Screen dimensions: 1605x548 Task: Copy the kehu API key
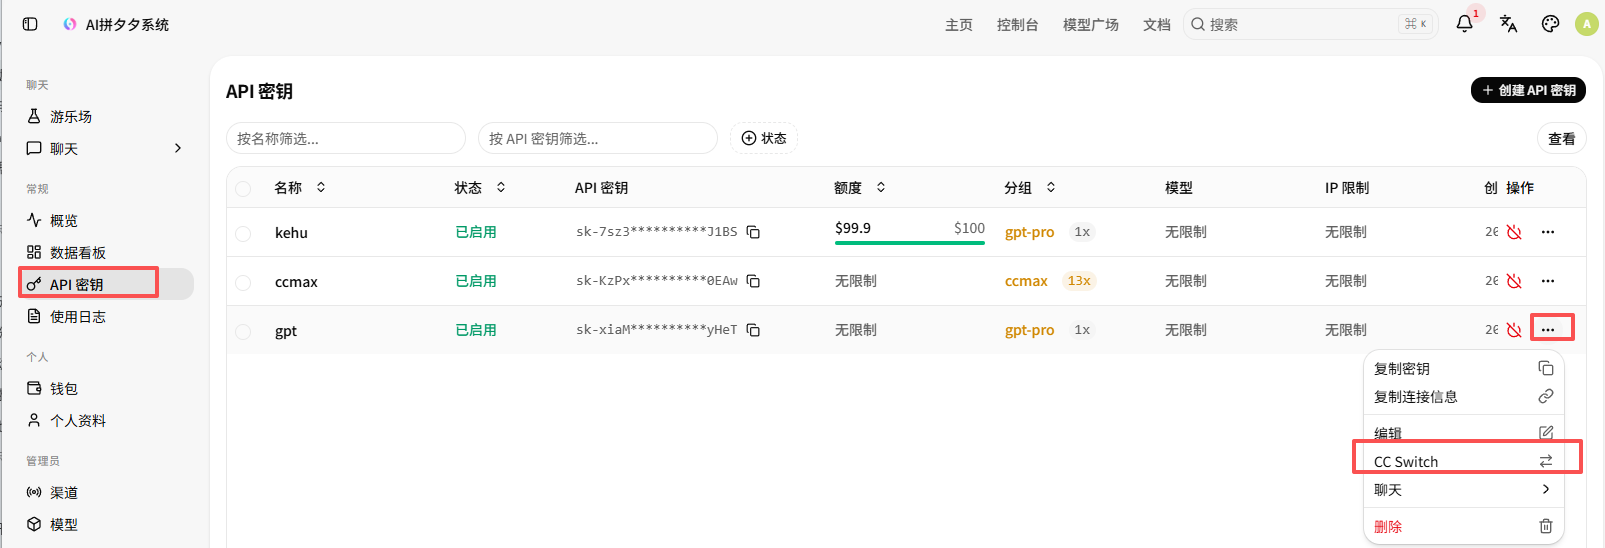753,232
